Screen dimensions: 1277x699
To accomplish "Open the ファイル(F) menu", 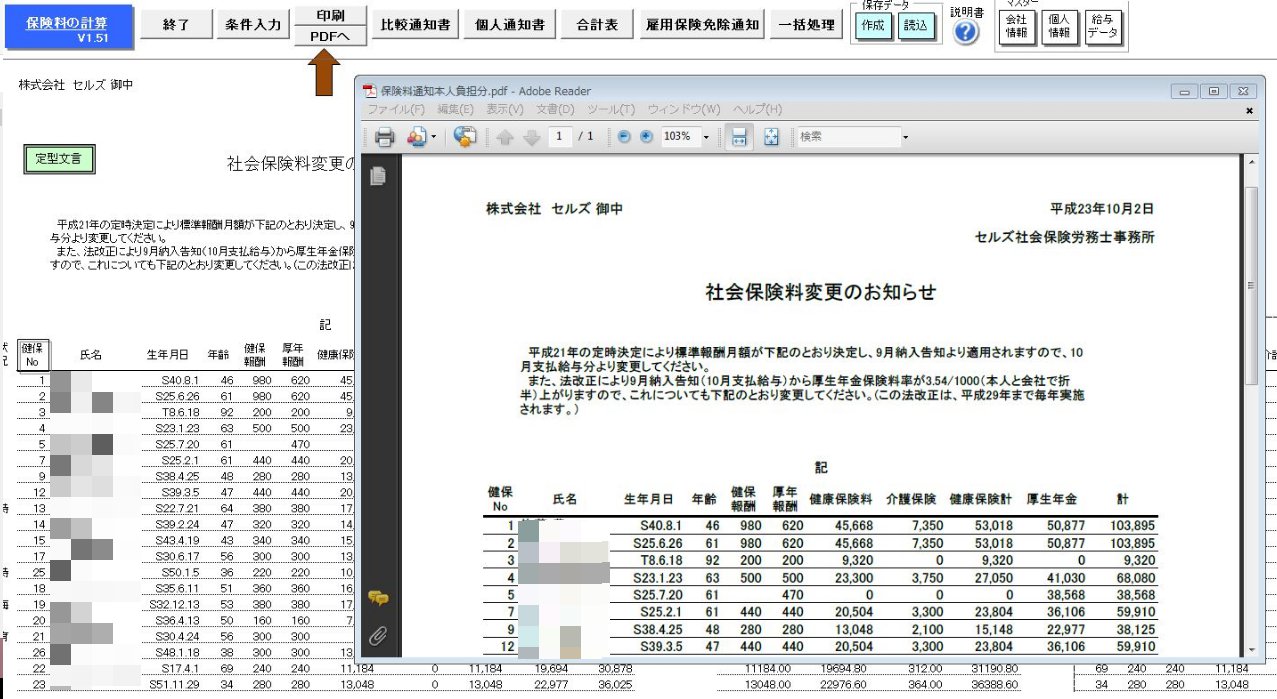I will click(397, 109).
